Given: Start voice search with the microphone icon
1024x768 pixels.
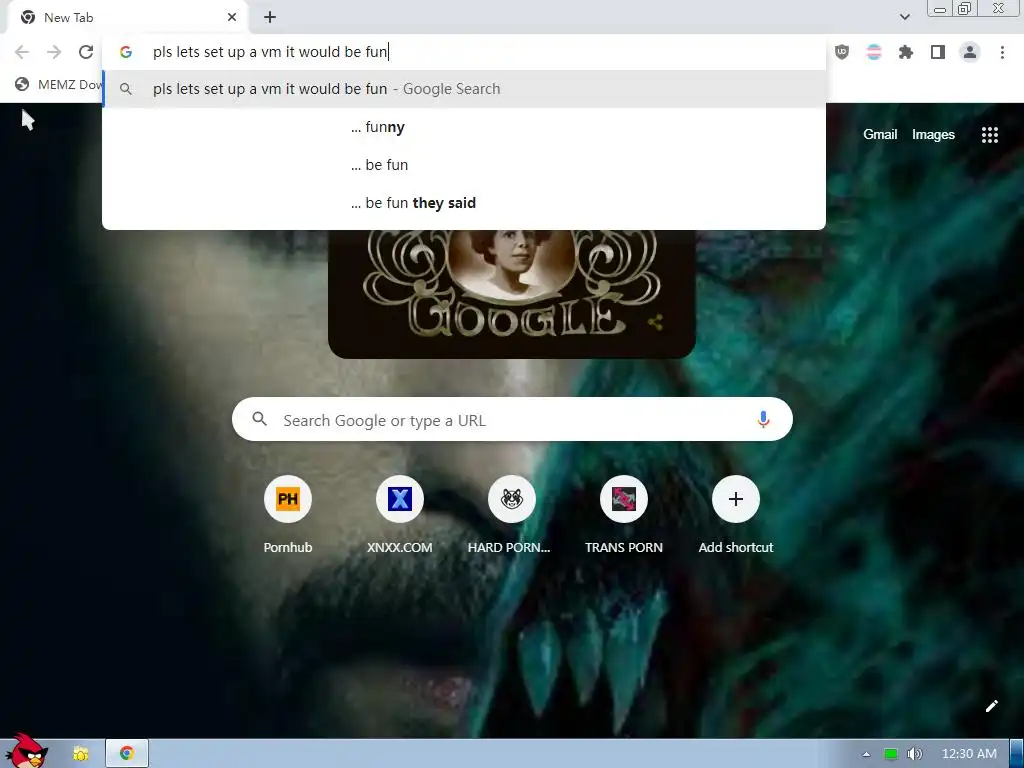Looking at the screenshot, I should pos(763,419).
